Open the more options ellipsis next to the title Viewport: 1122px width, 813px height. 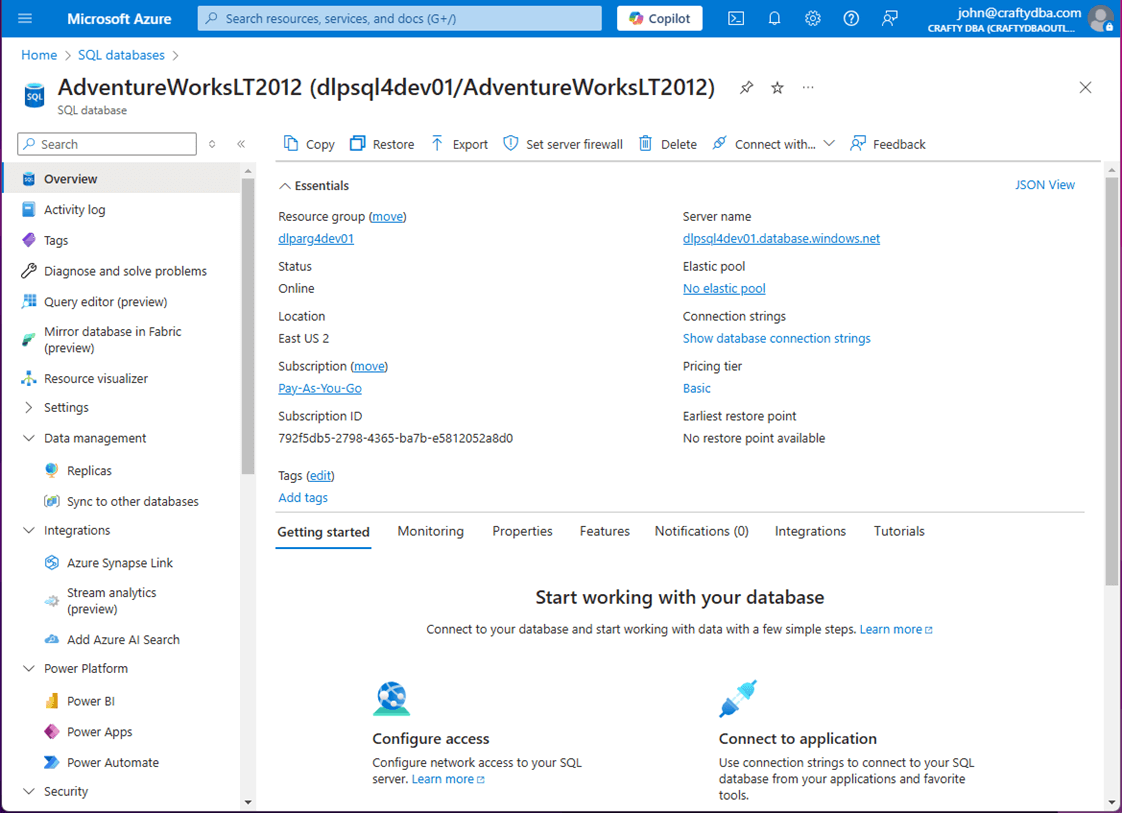[808, 87]
